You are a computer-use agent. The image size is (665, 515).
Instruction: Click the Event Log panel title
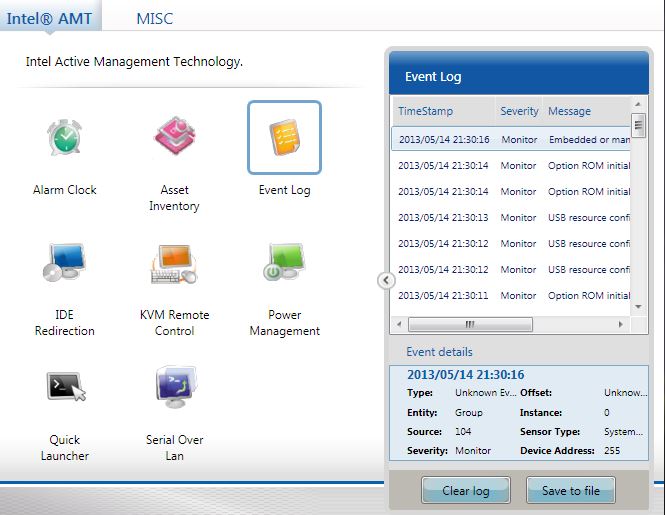pyautogui.click(x=433, y=77)
